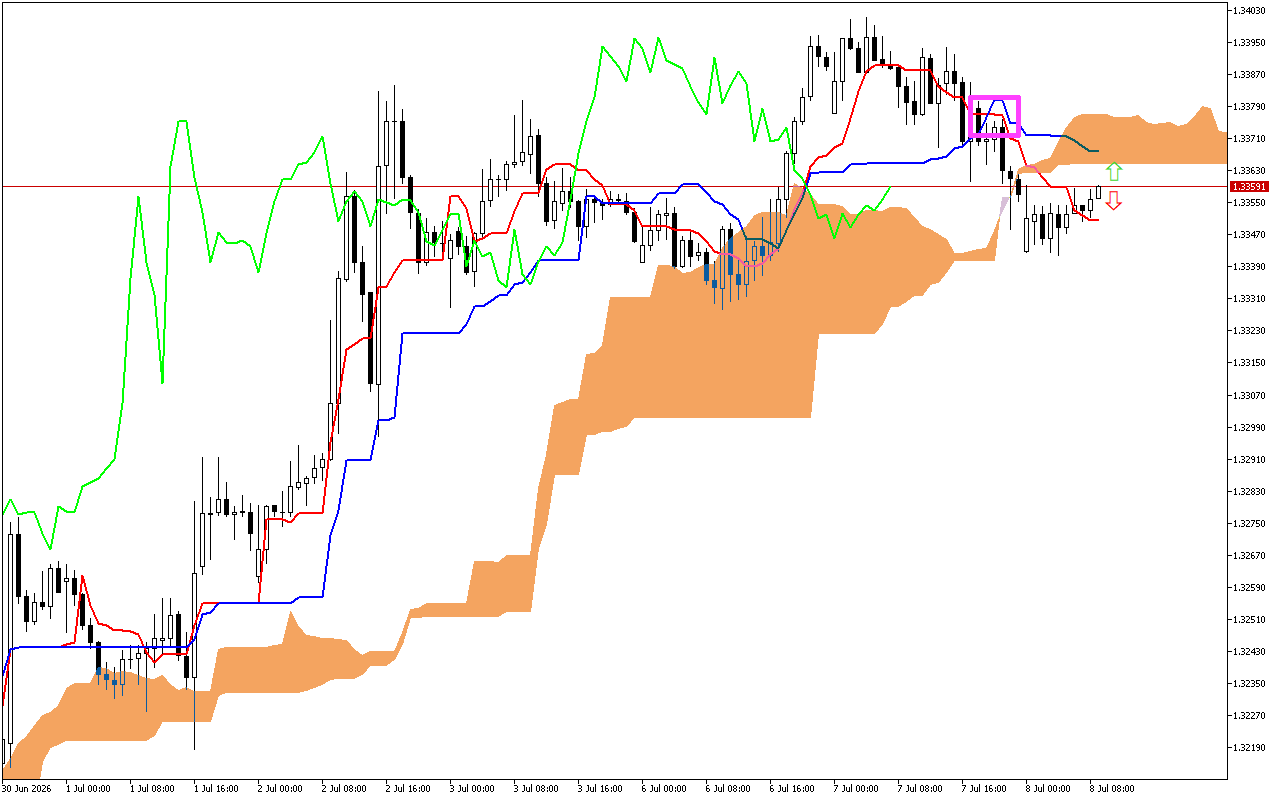Select the magenta rectangle chart object
Screen dimensions: 1280x800
[x=995, y=116]
